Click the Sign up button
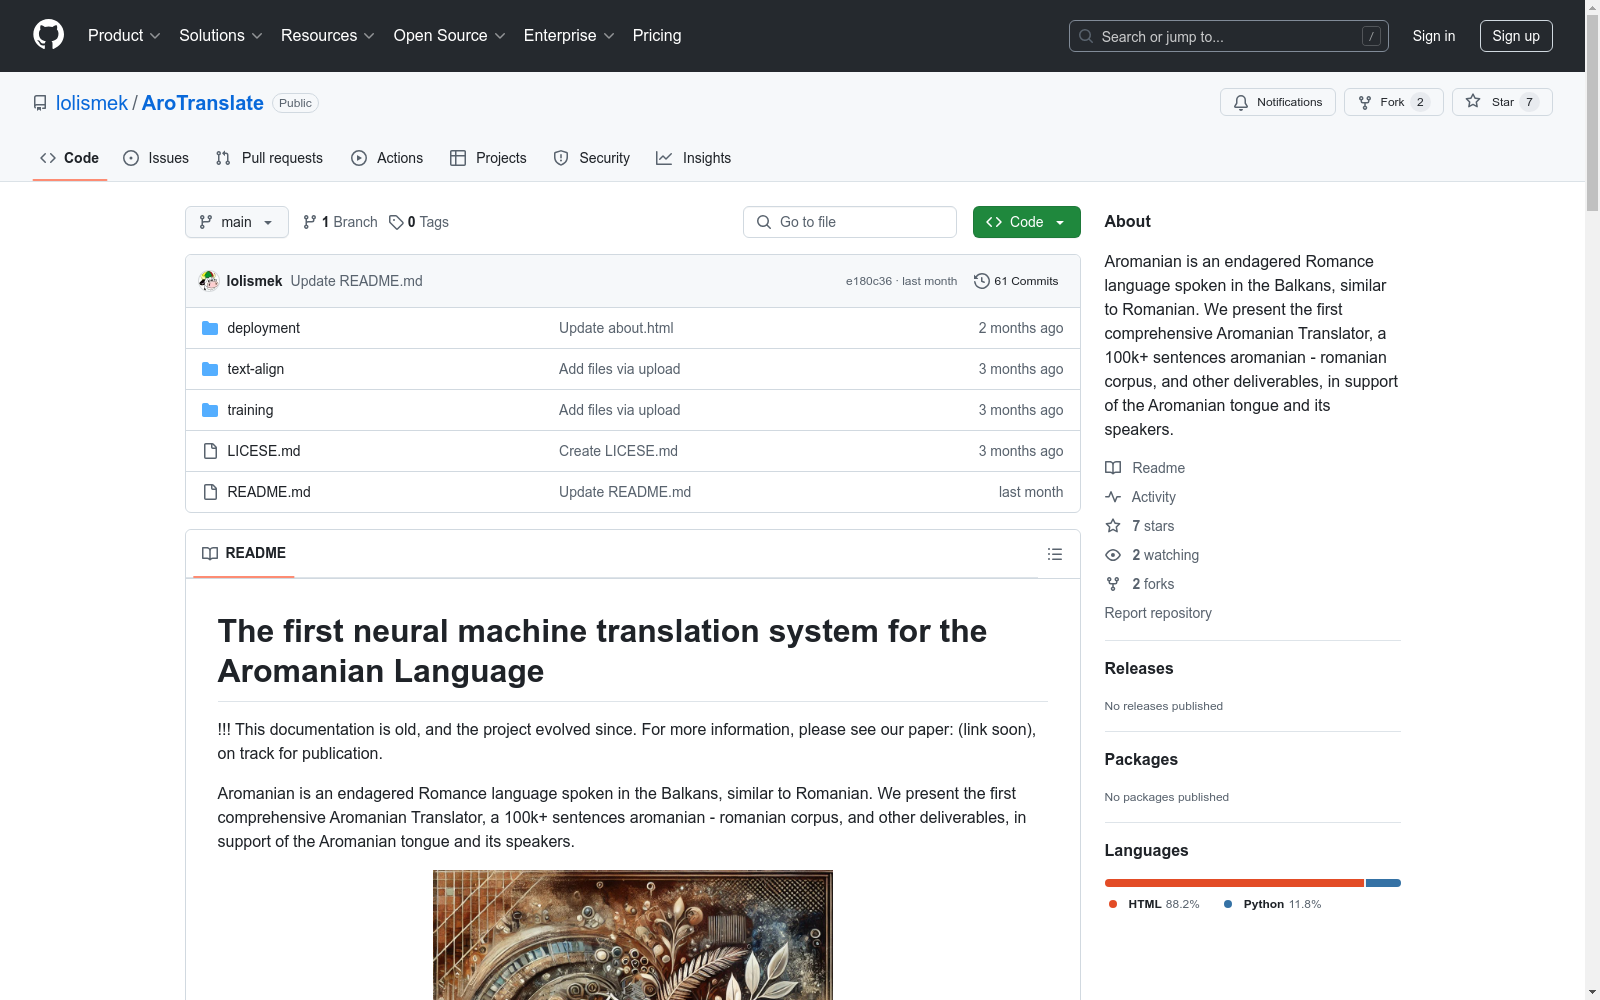Screen dimensions: 1600x1000 coord(1516,36)
